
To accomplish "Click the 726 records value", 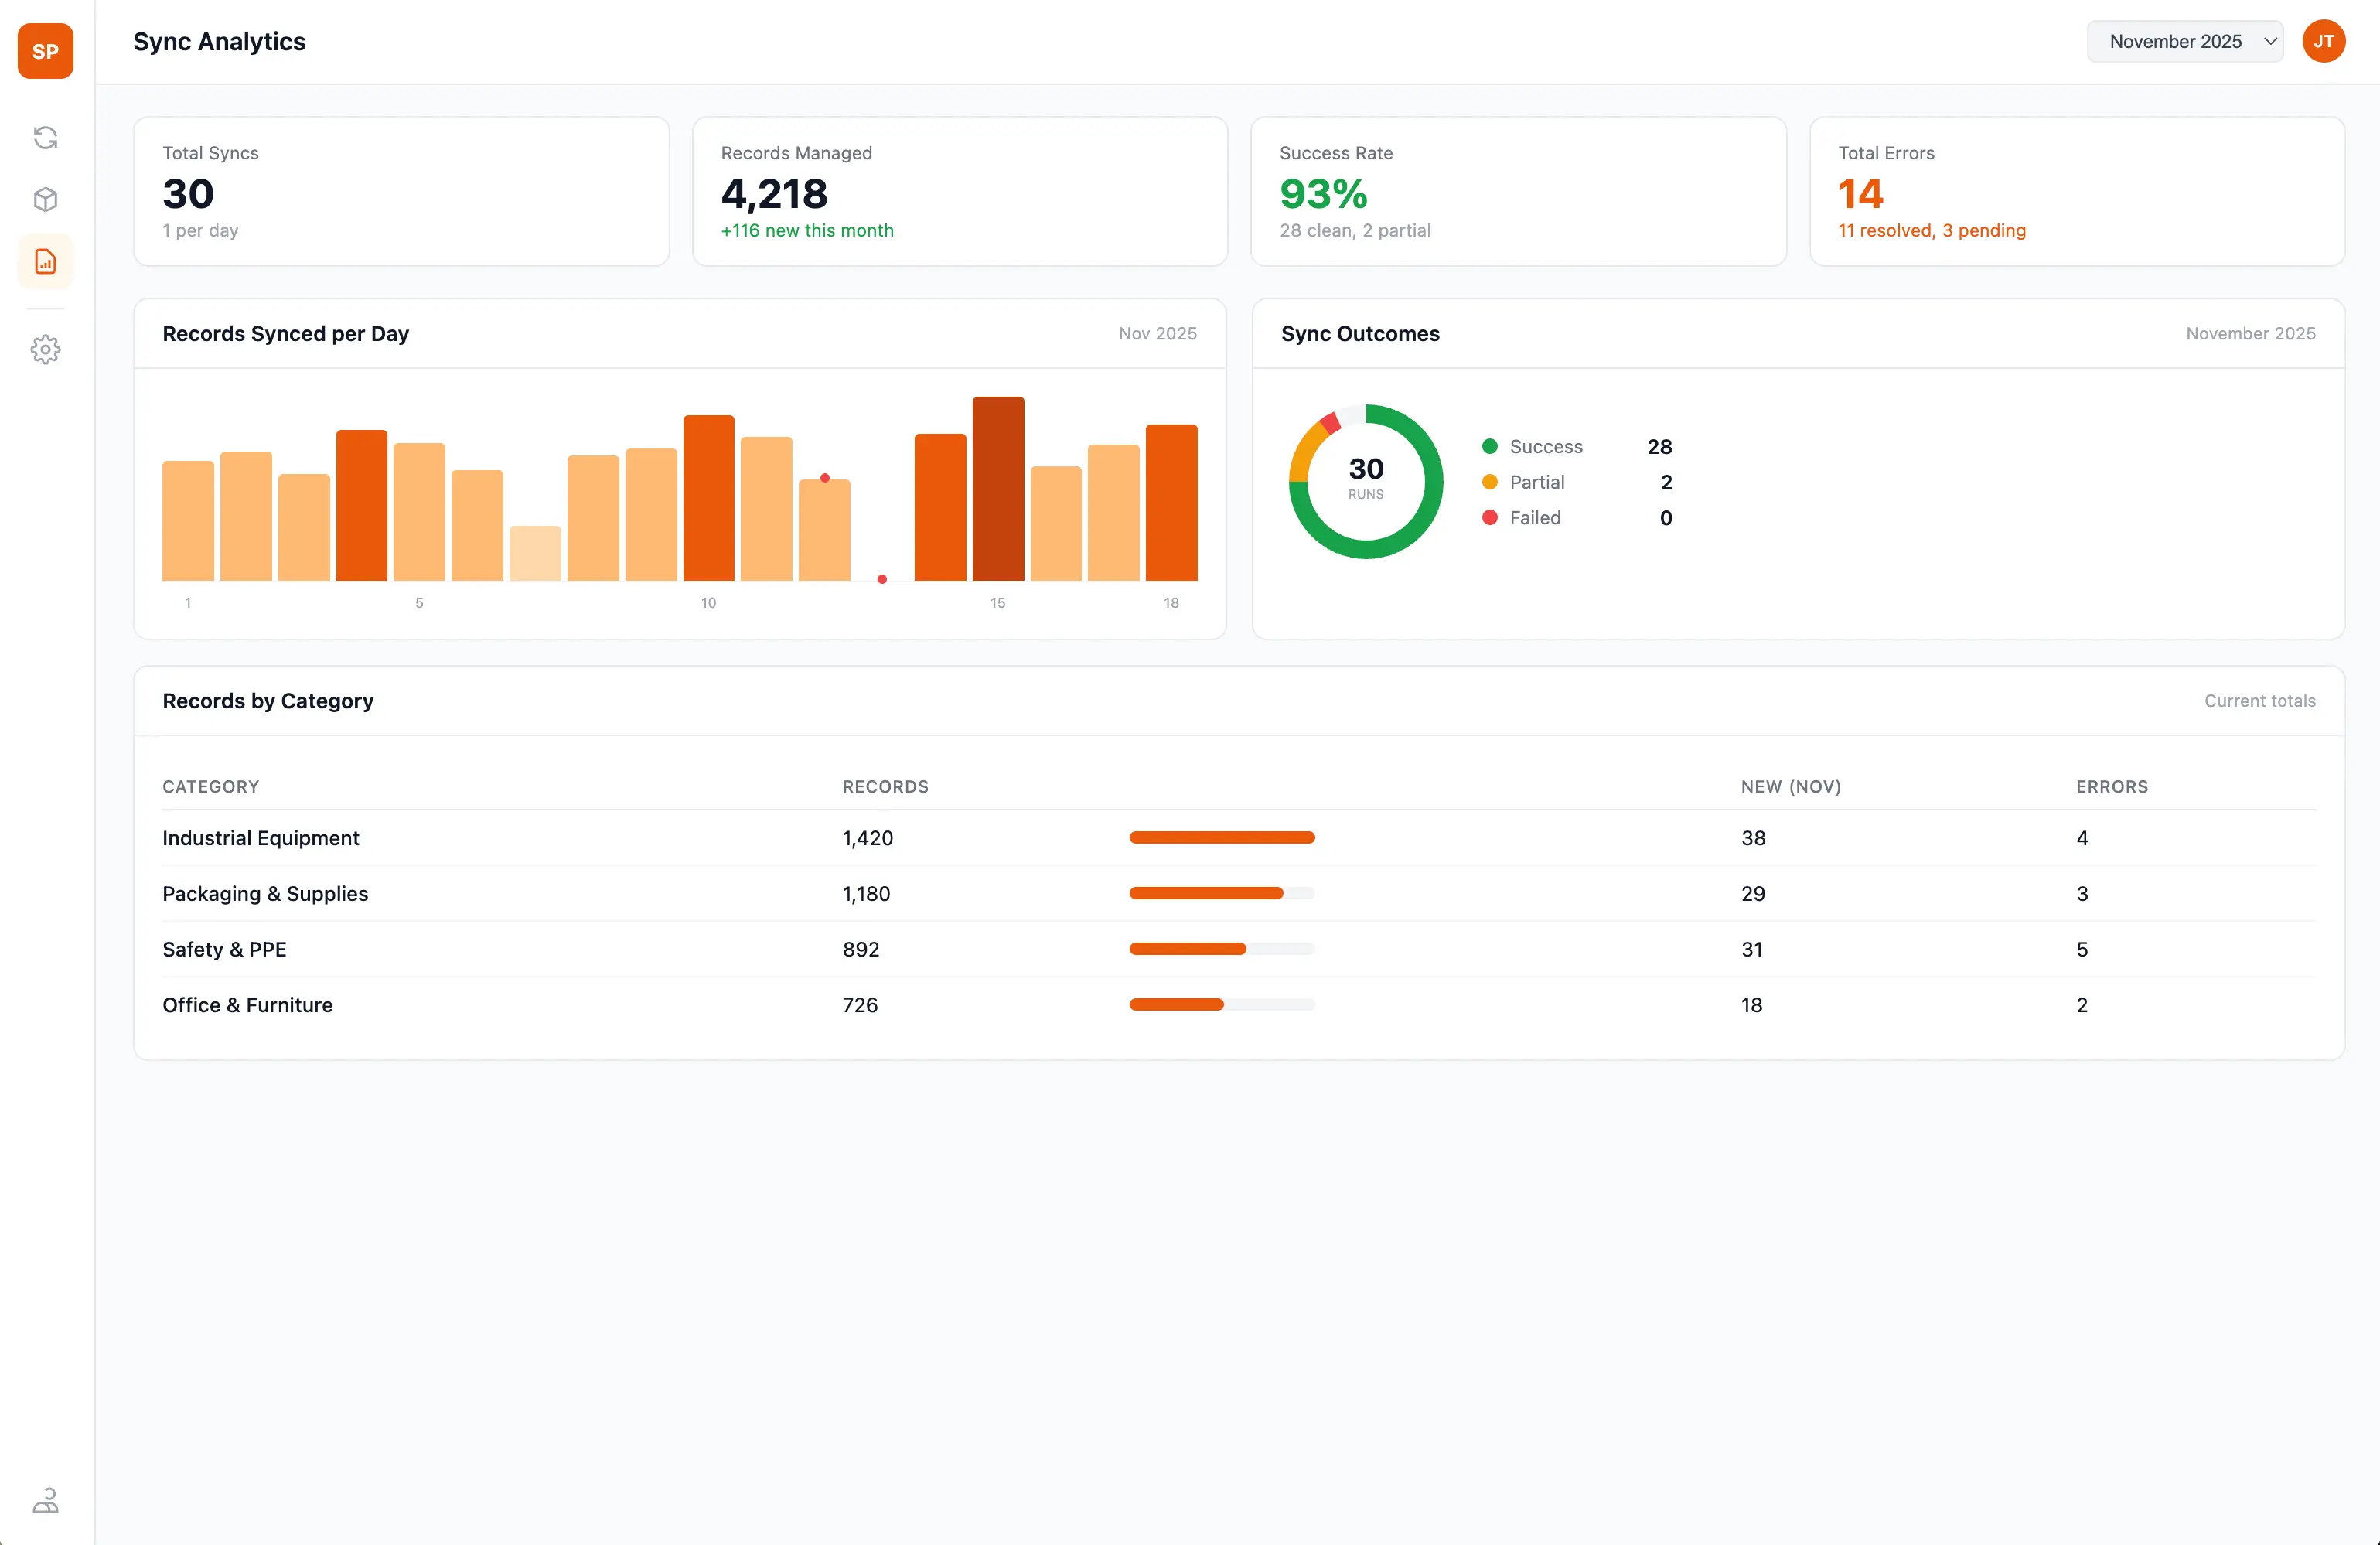I will coord(860,1005).
